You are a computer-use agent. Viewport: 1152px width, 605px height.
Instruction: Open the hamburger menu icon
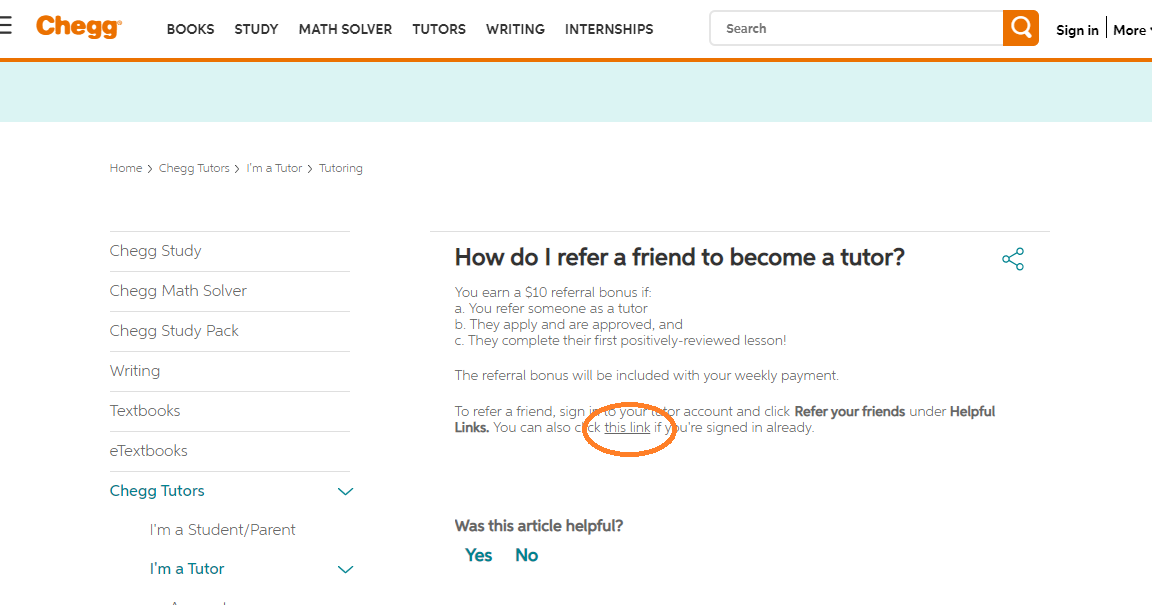[x=5, y=26]
